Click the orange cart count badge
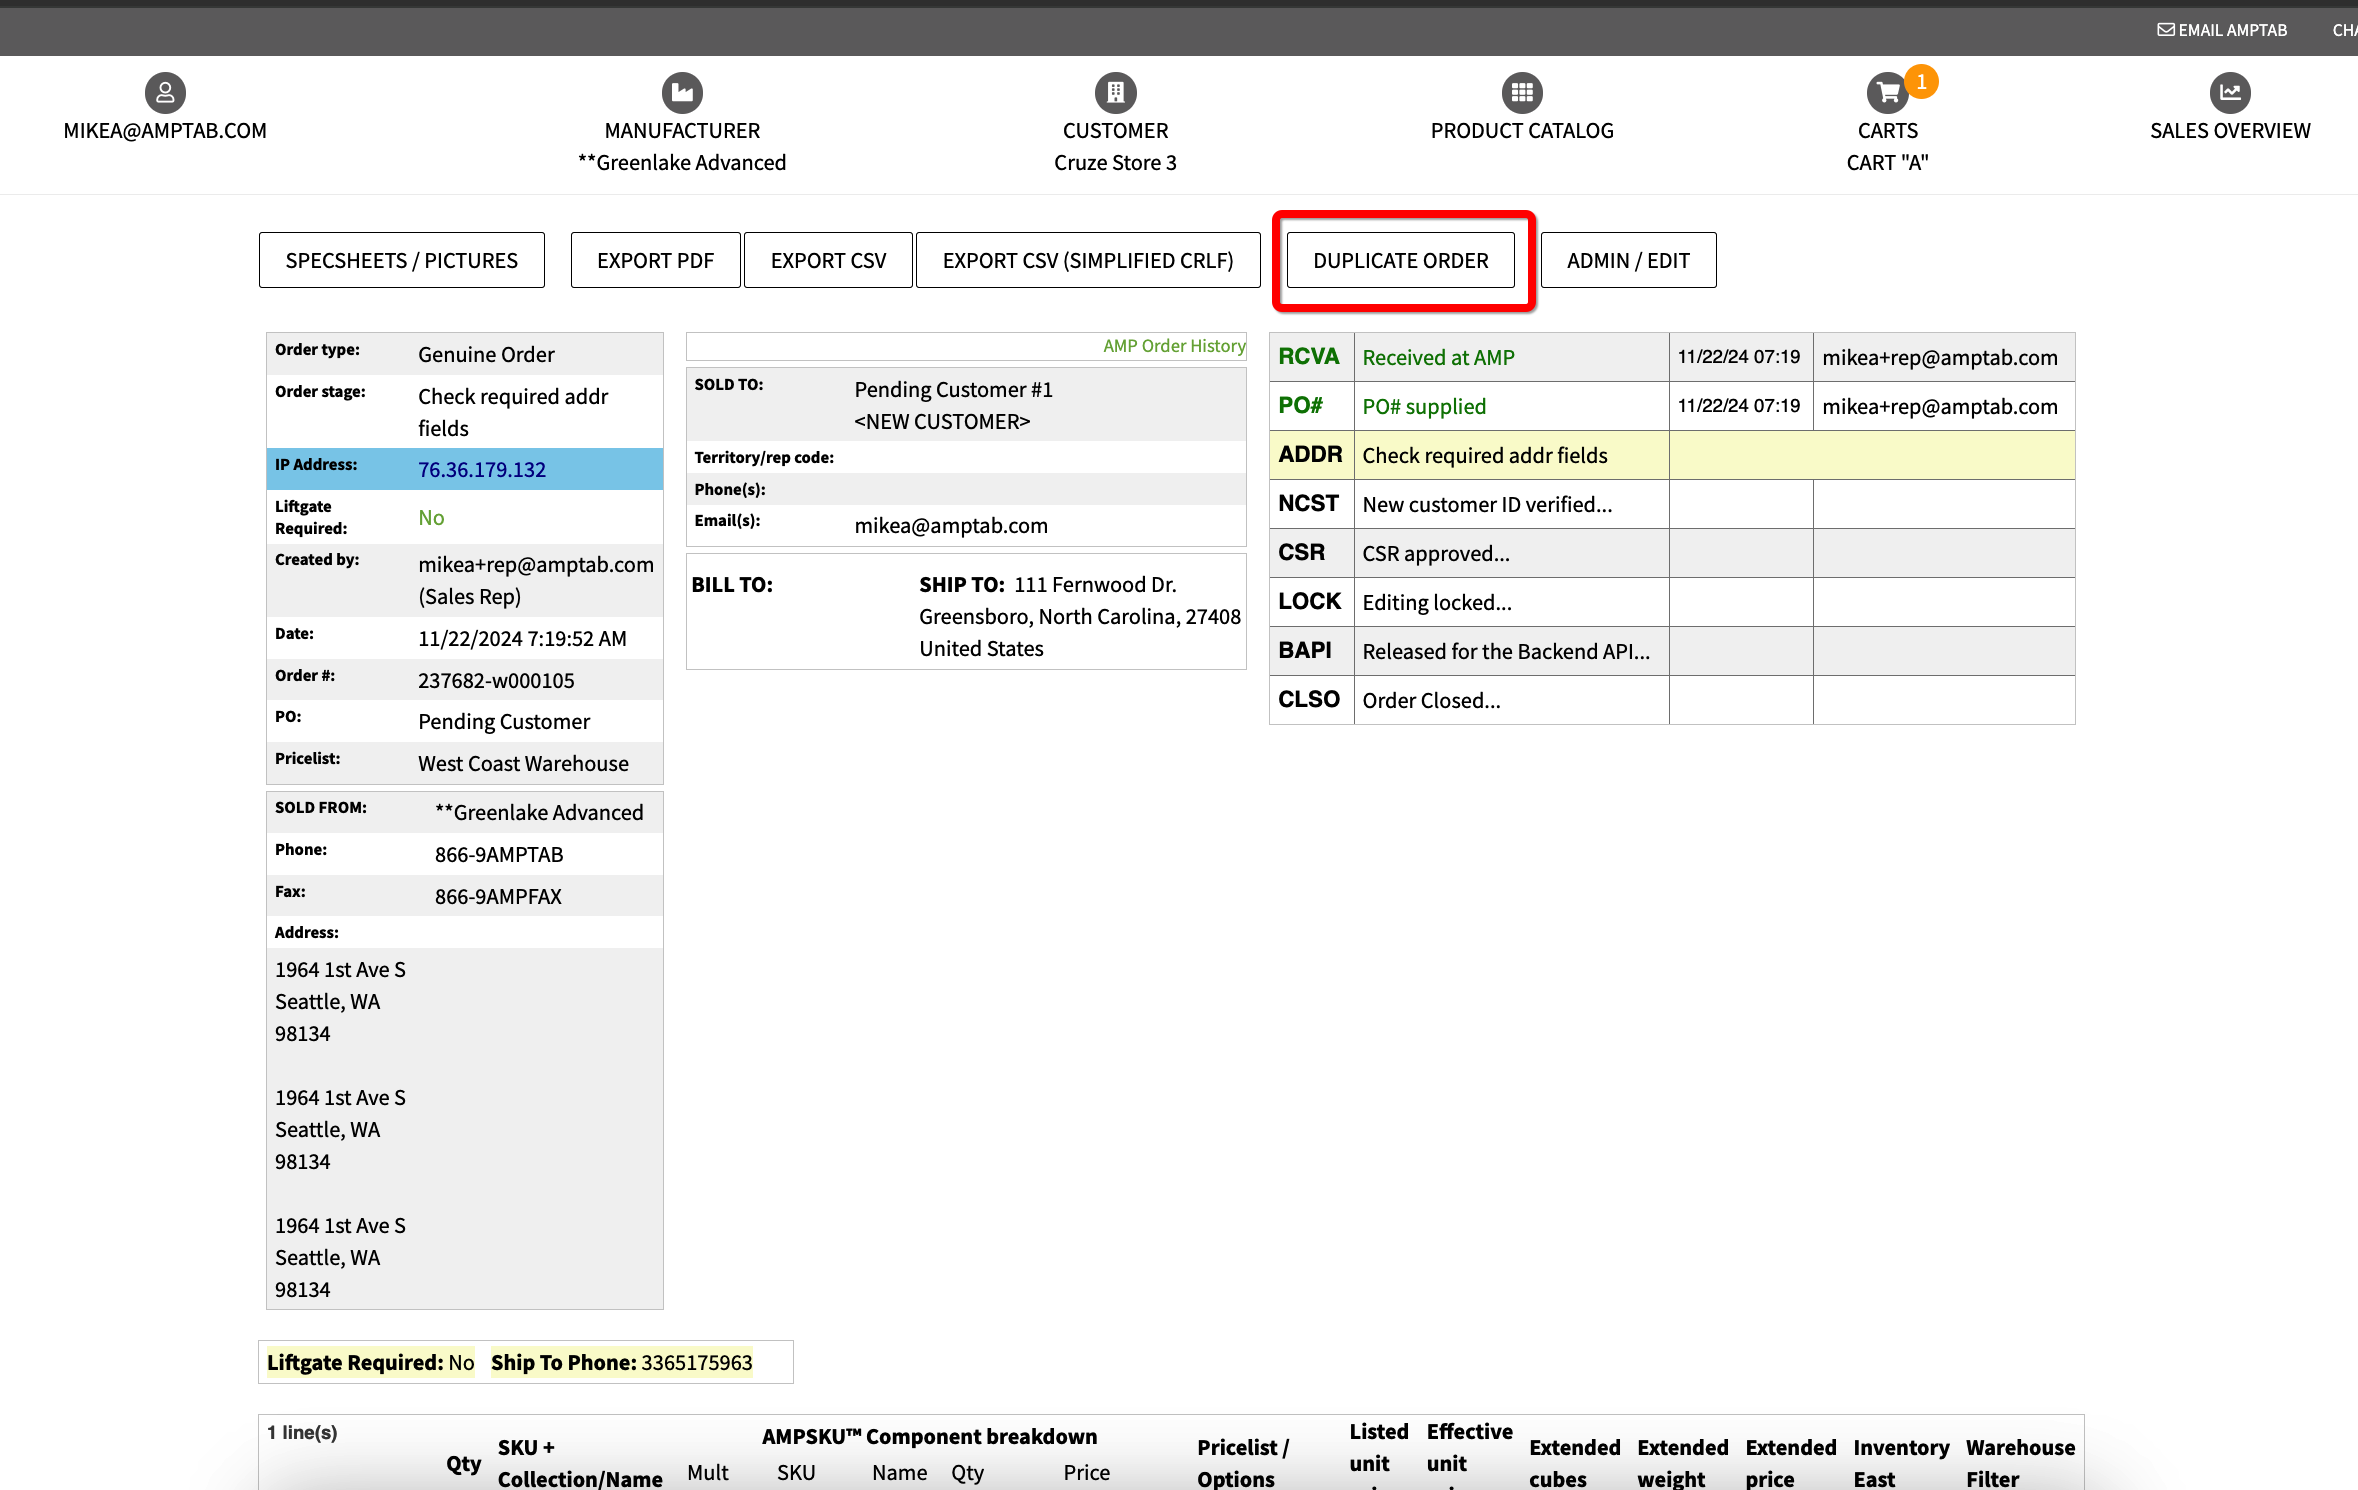Screen dimensions: 2358x1490 [x=1921, y=81]
